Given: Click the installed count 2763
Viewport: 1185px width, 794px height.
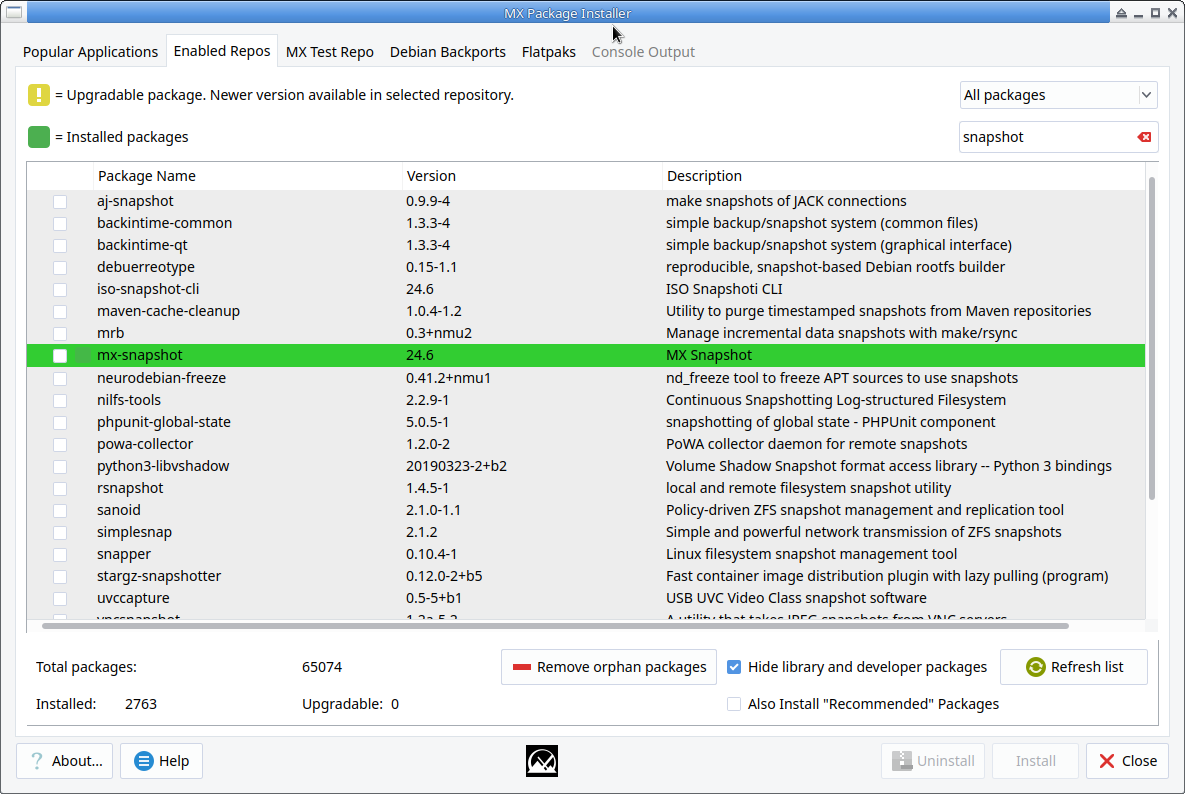Looking at the screenshot, I should click(141, 704).
